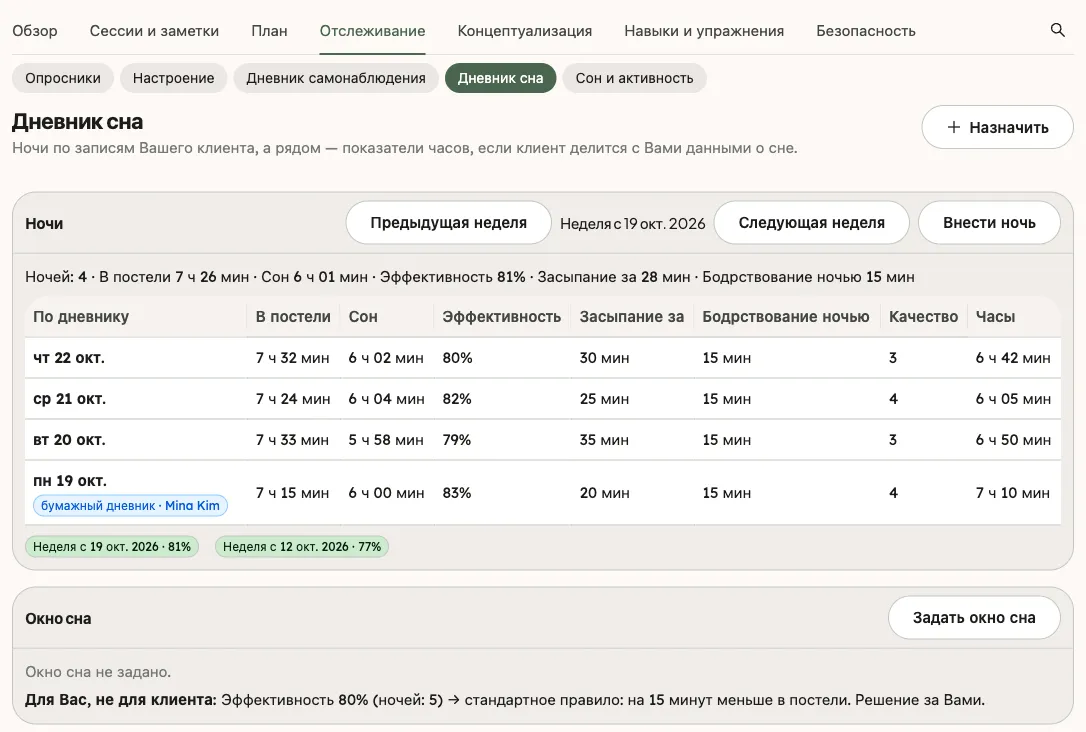Open the Сон и активность section

coord(634,78)
